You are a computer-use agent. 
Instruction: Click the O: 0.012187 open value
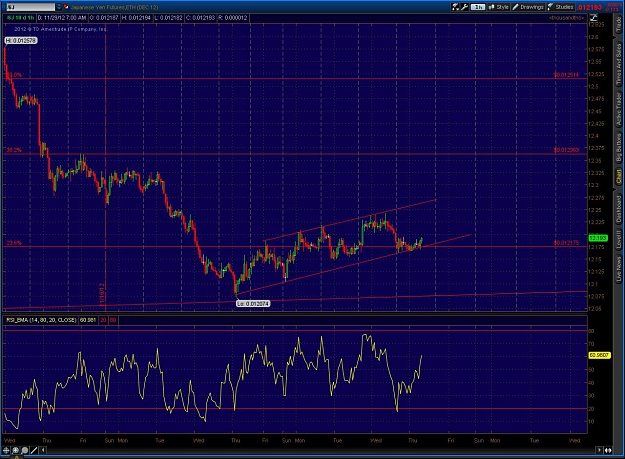[x=104, y=18]
